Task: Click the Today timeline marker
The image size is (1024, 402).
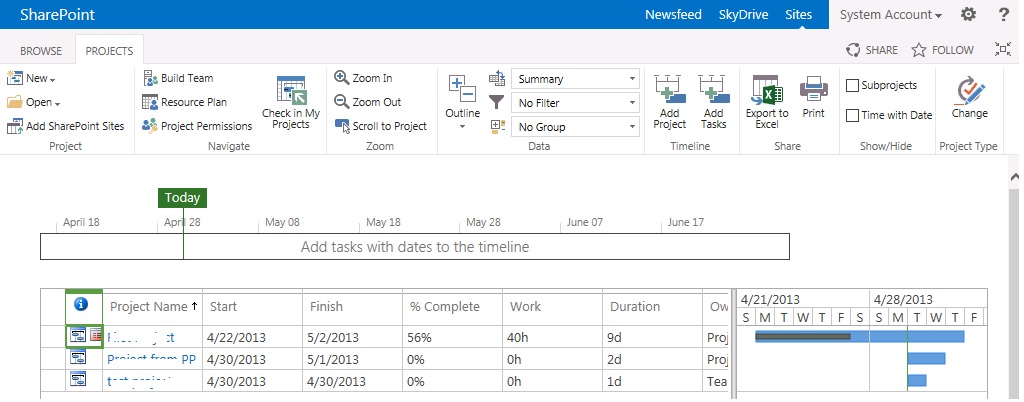Action: [x=182, y=198]
